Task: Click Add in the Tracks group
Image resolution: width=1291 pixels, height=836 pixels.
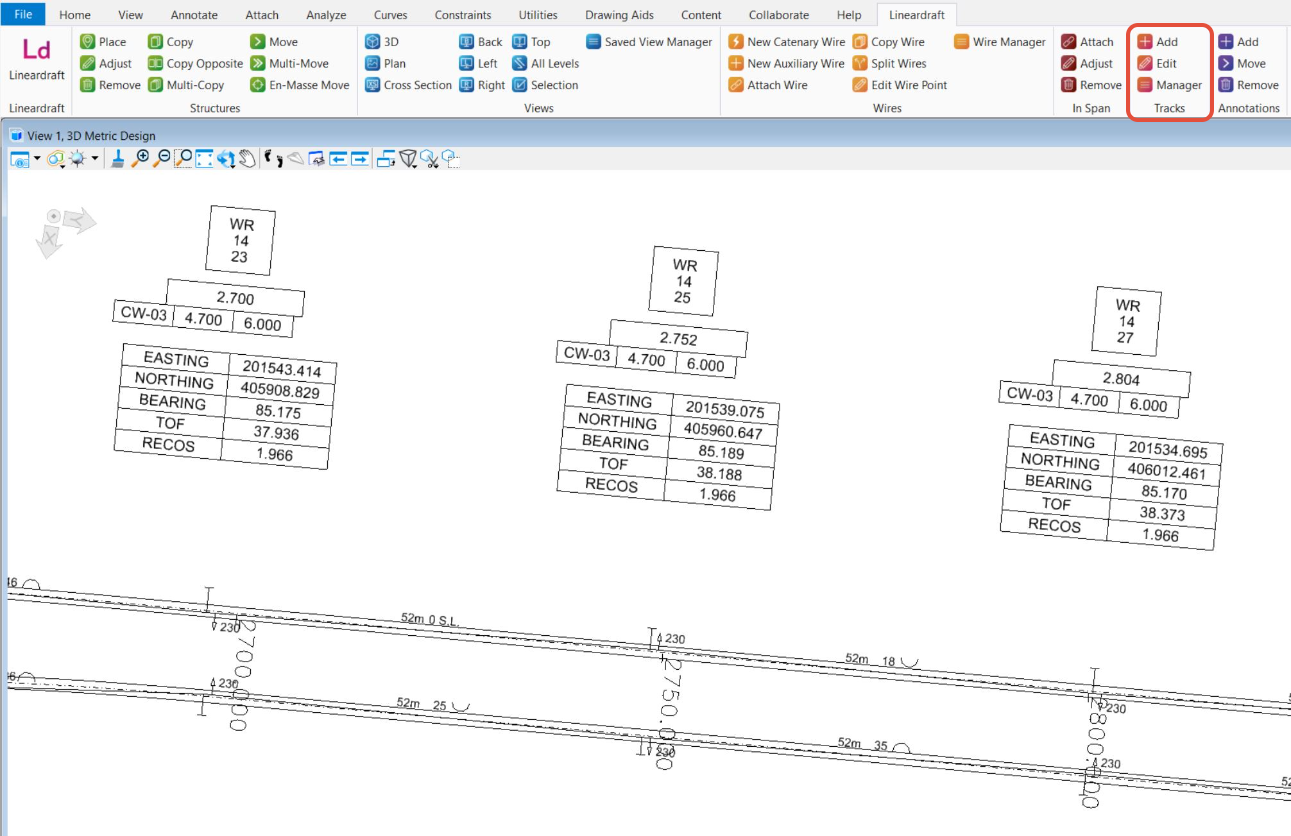Action: [1158, 42]
